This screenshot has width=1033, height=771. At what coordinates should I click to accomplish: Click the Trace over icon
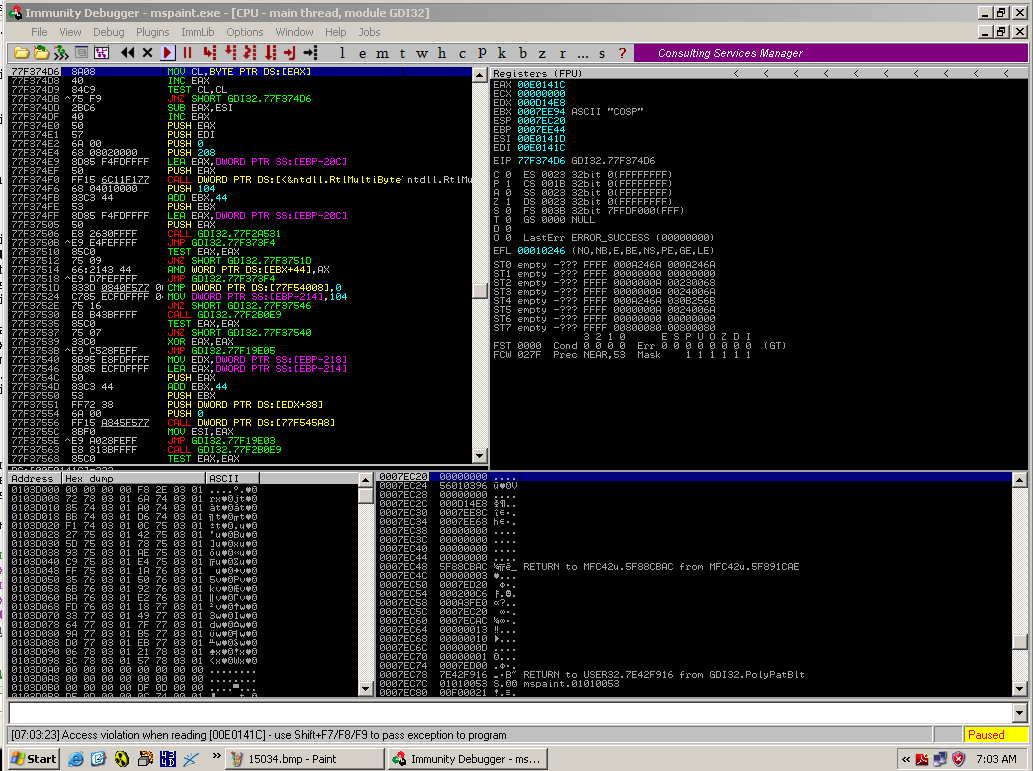click(x=271, y=53)
